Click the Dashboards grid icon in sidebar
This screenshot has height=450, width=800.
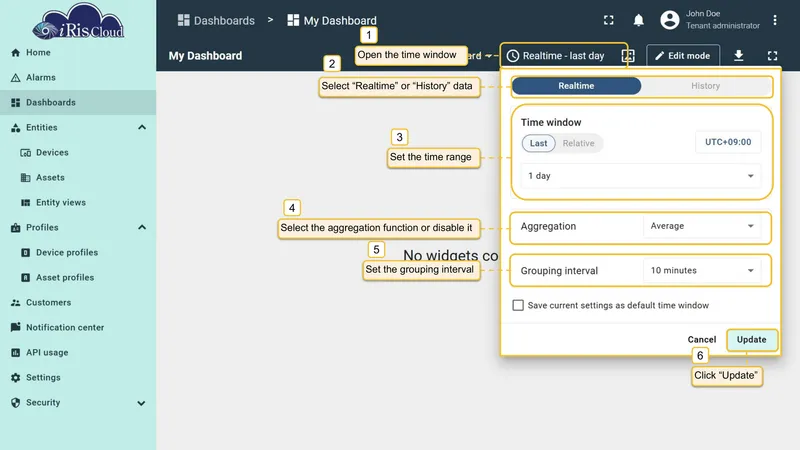pos(16,103)
